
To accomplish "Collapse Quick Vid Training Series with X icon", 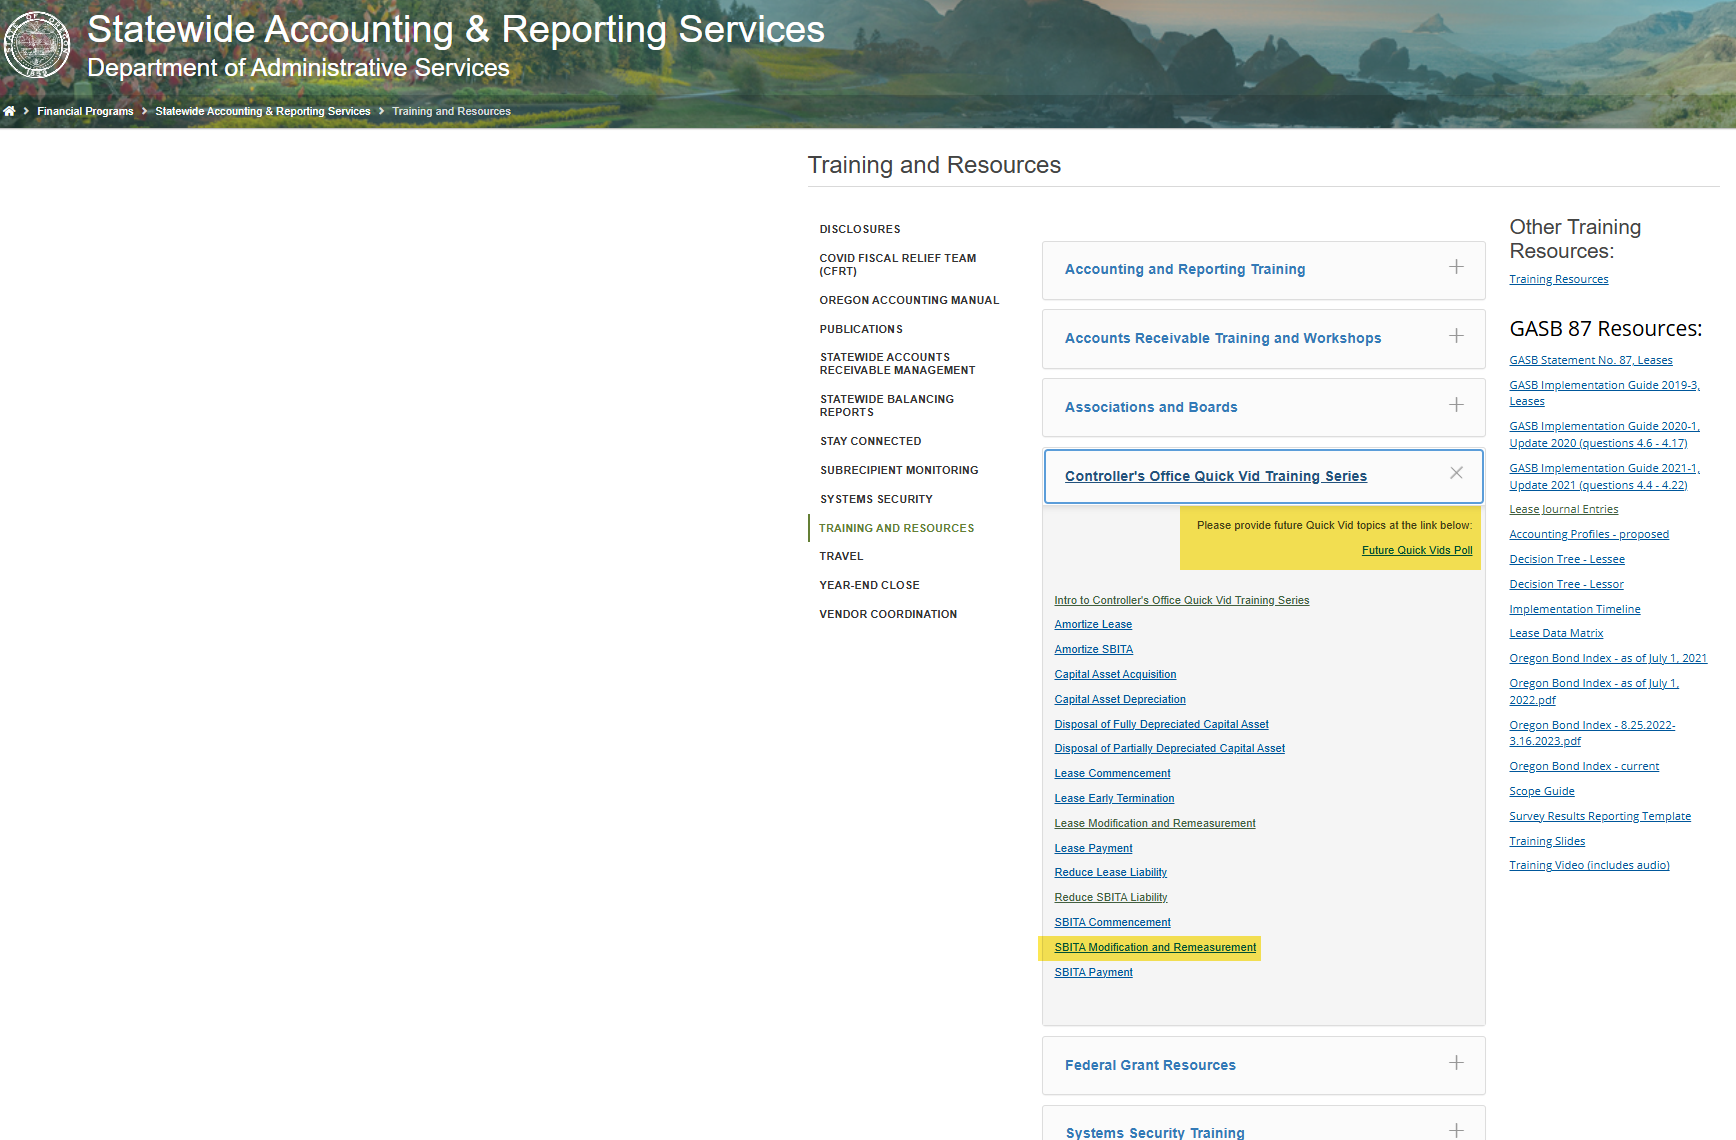I will [1456, 473].
